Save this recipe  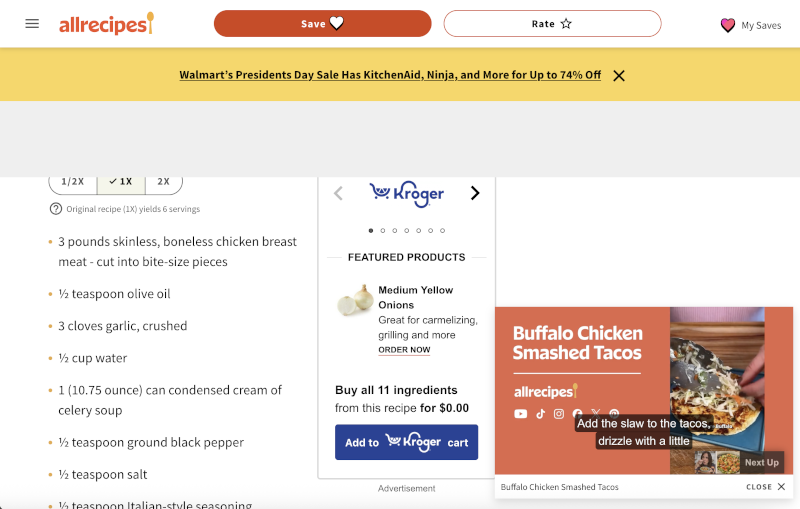[x=322, y=24]
